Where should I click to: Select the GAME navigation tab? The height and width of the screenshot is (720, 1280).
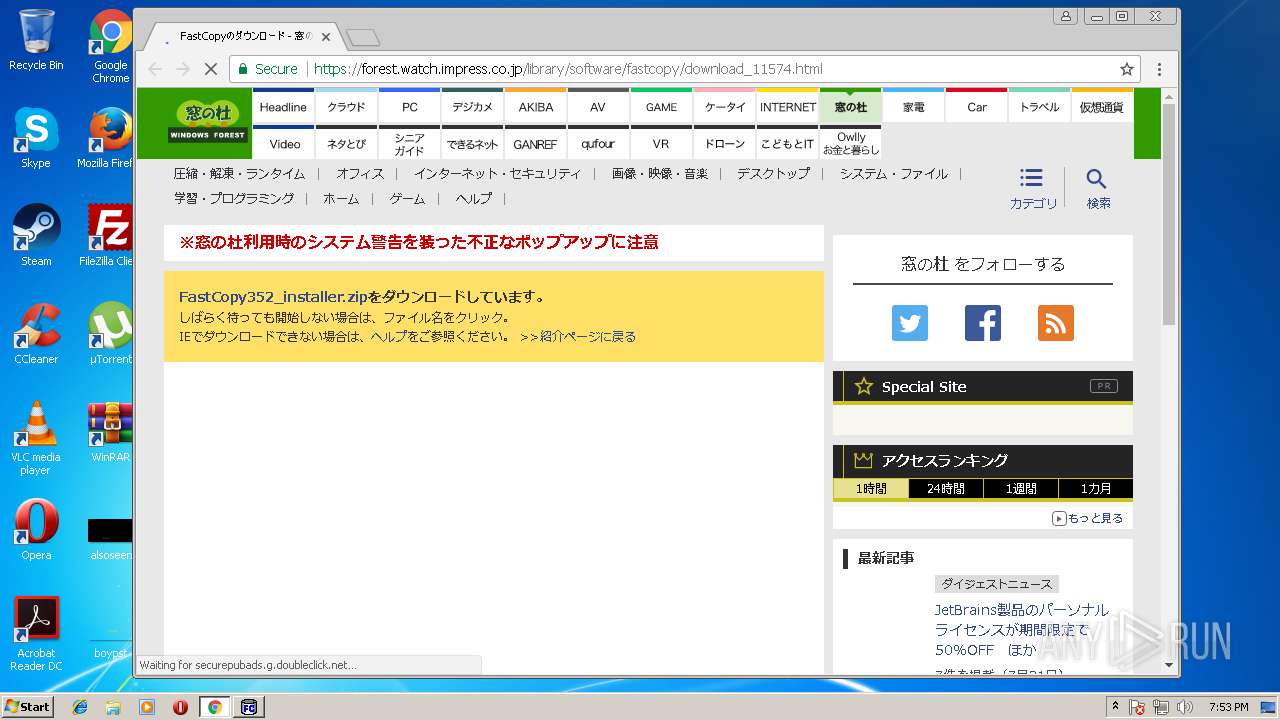[x=661, y=106]
